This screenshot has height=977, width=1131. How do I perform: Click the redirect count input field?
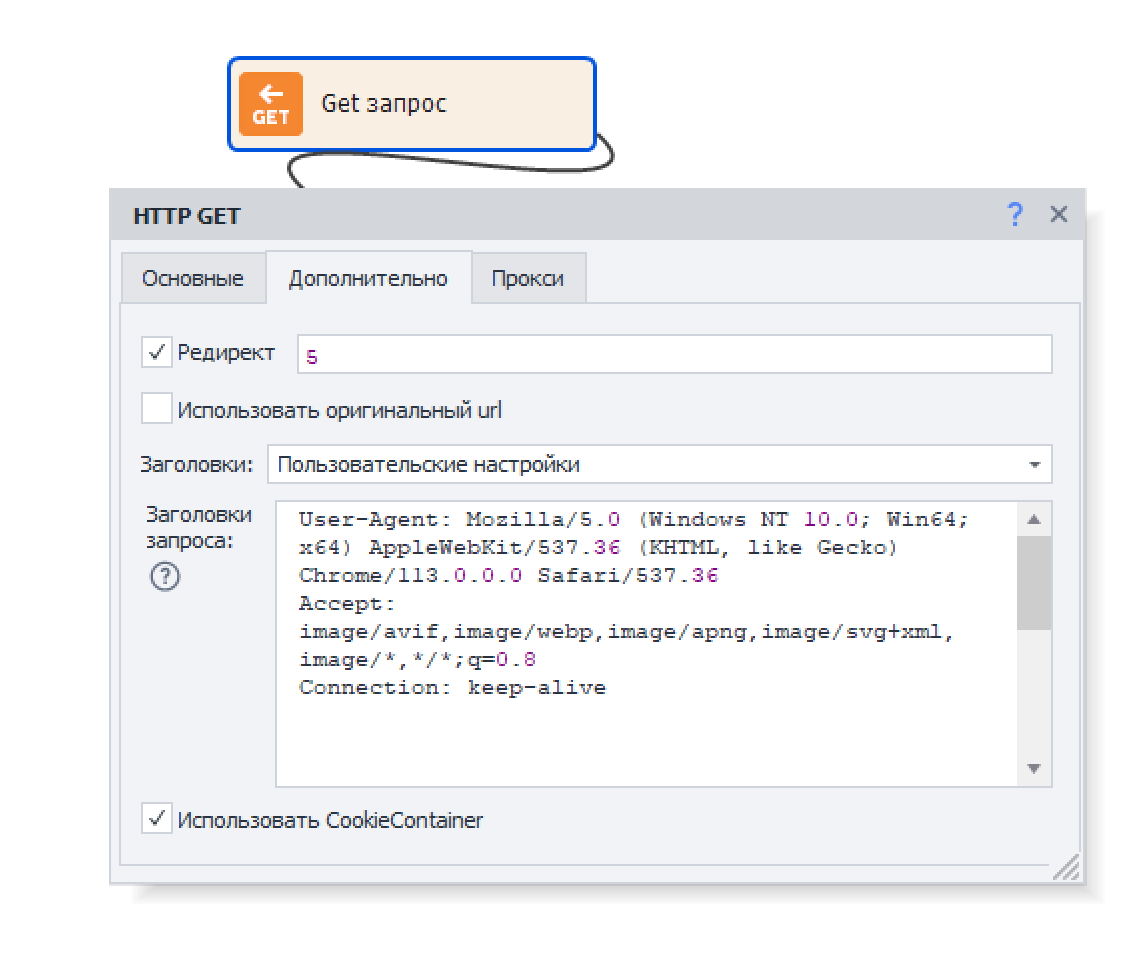(x=673, y=355)
